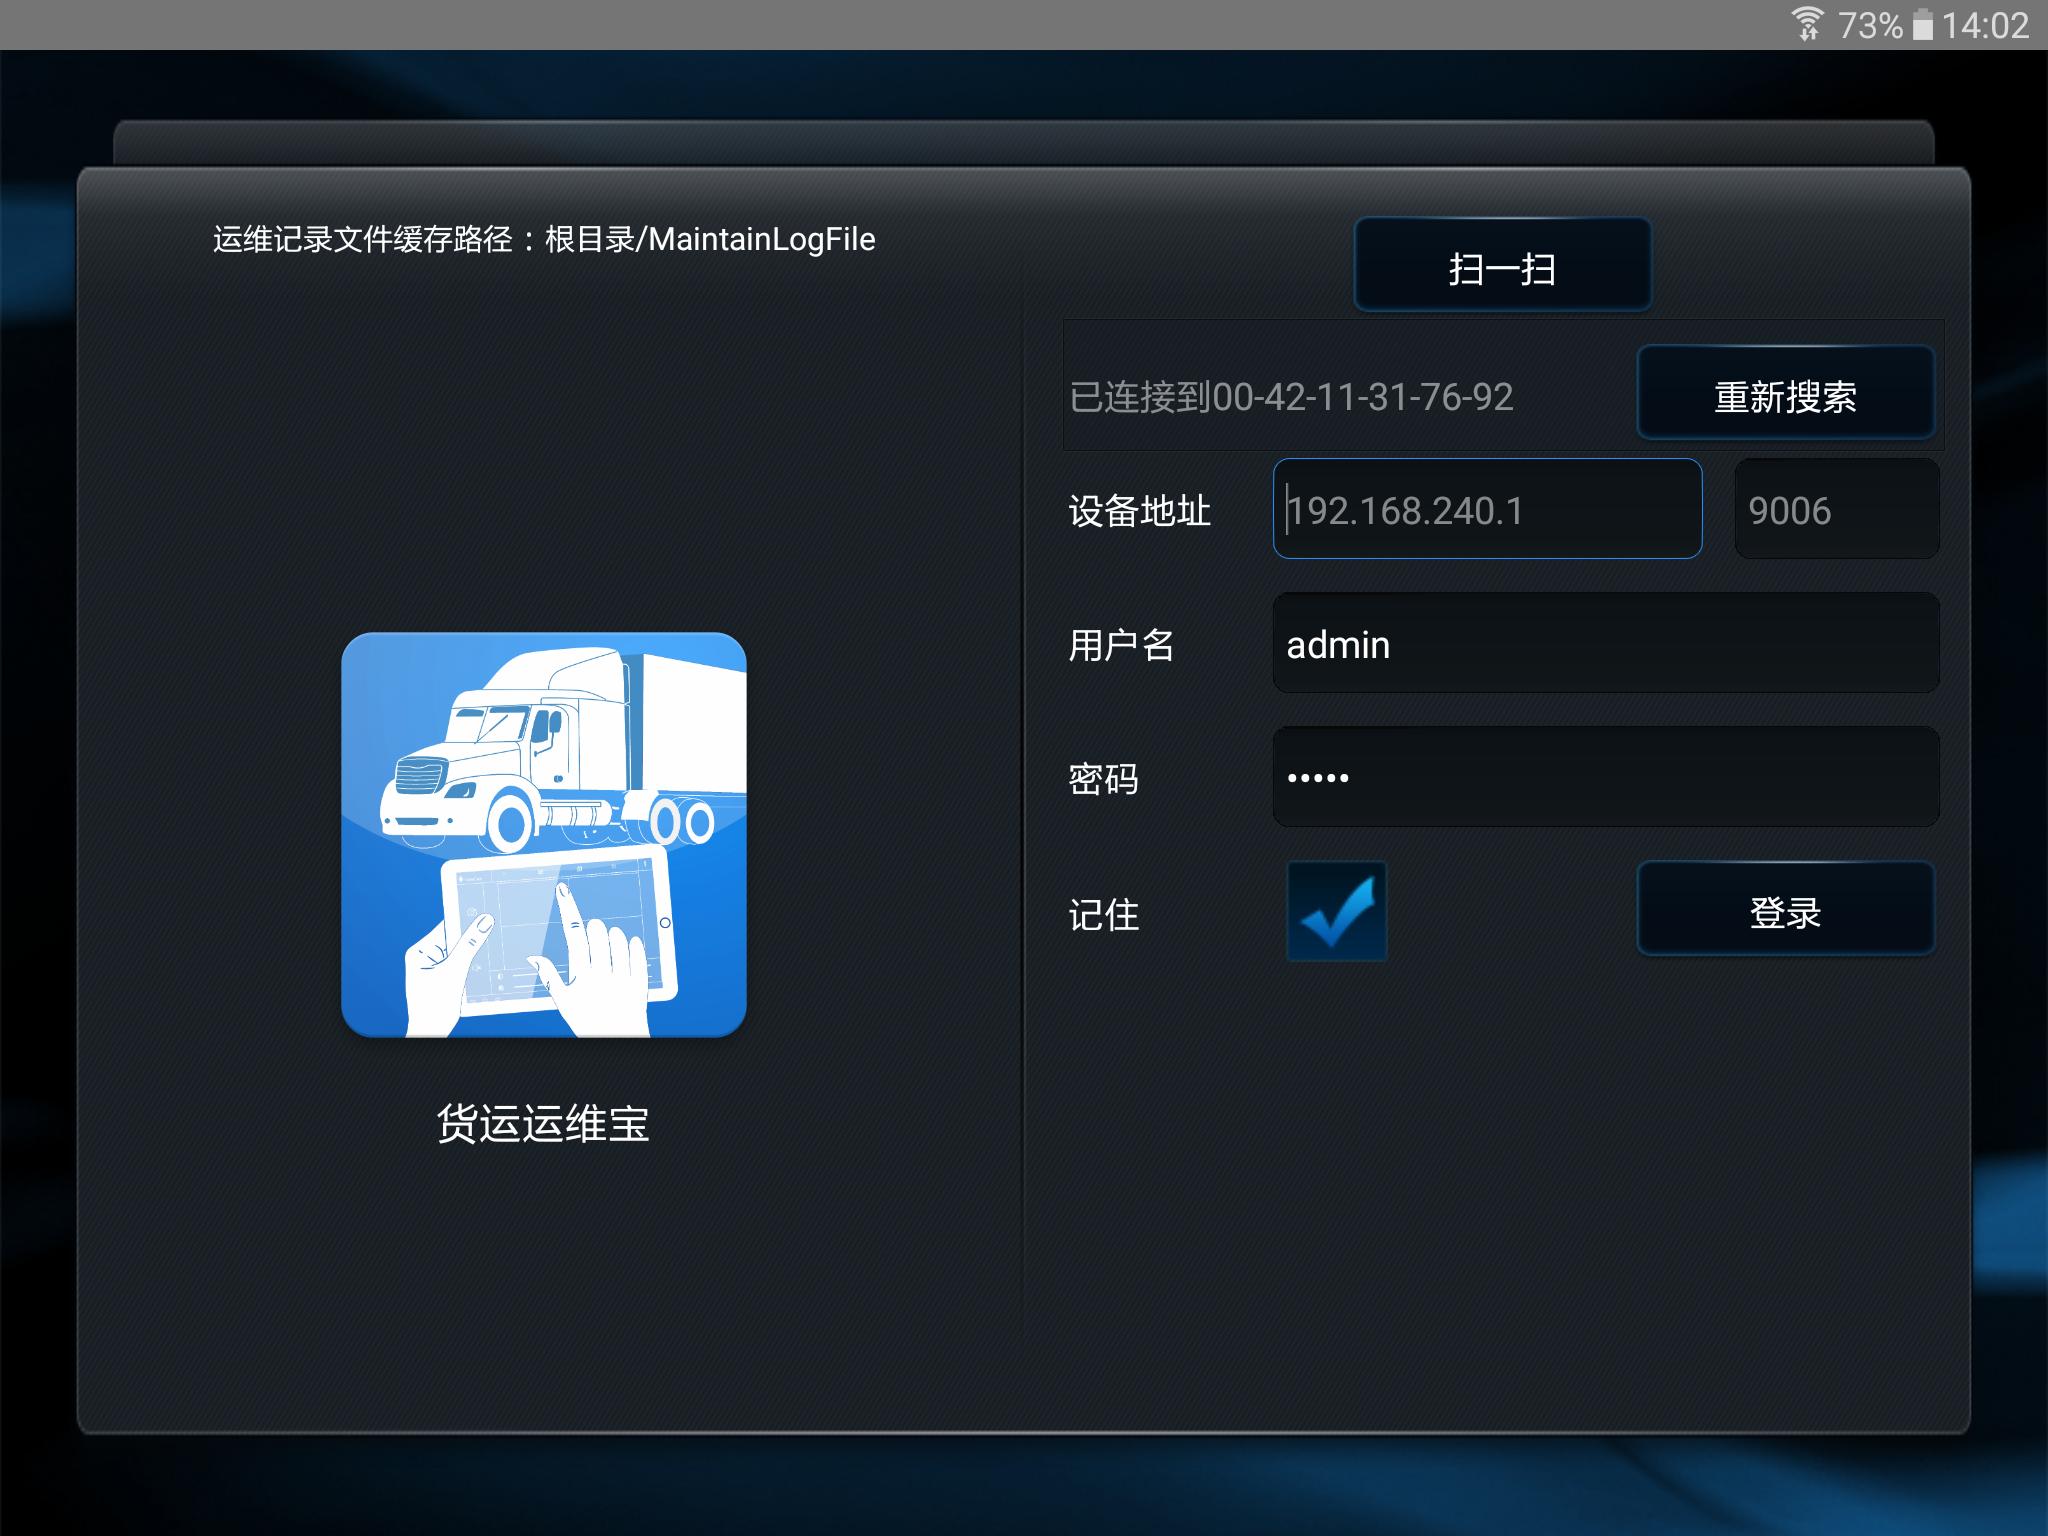This screenshot has height=1536, width=2048.
Task: Select the port field showing 9006
Action: point(1837,509)
